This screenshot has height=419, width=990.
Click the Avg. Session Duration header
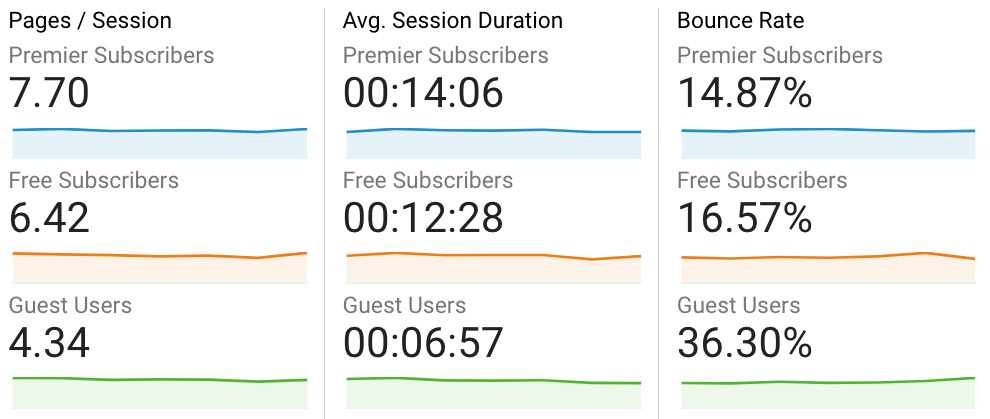click(x=452, y=20)
